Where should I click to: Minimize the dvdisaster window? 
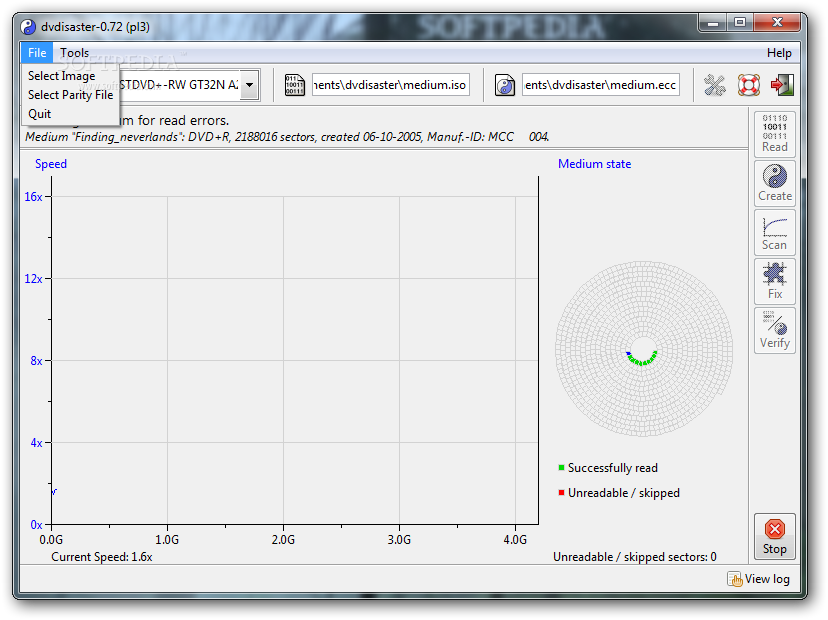click(713, 23)
